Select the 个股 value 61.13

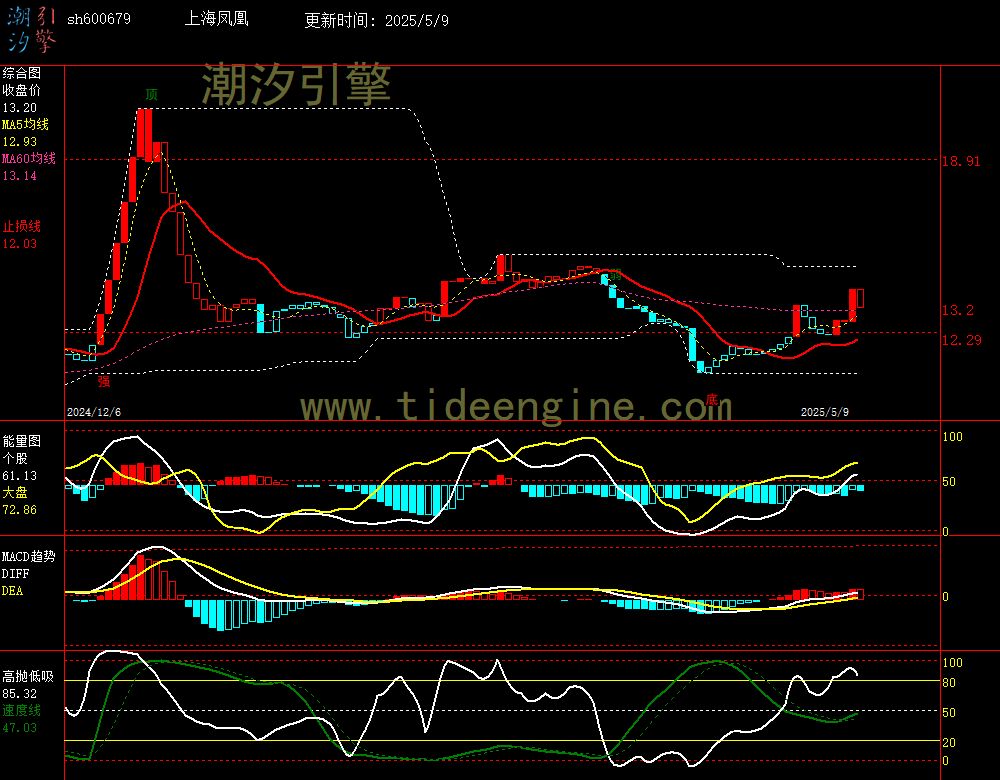coord(20,476)
